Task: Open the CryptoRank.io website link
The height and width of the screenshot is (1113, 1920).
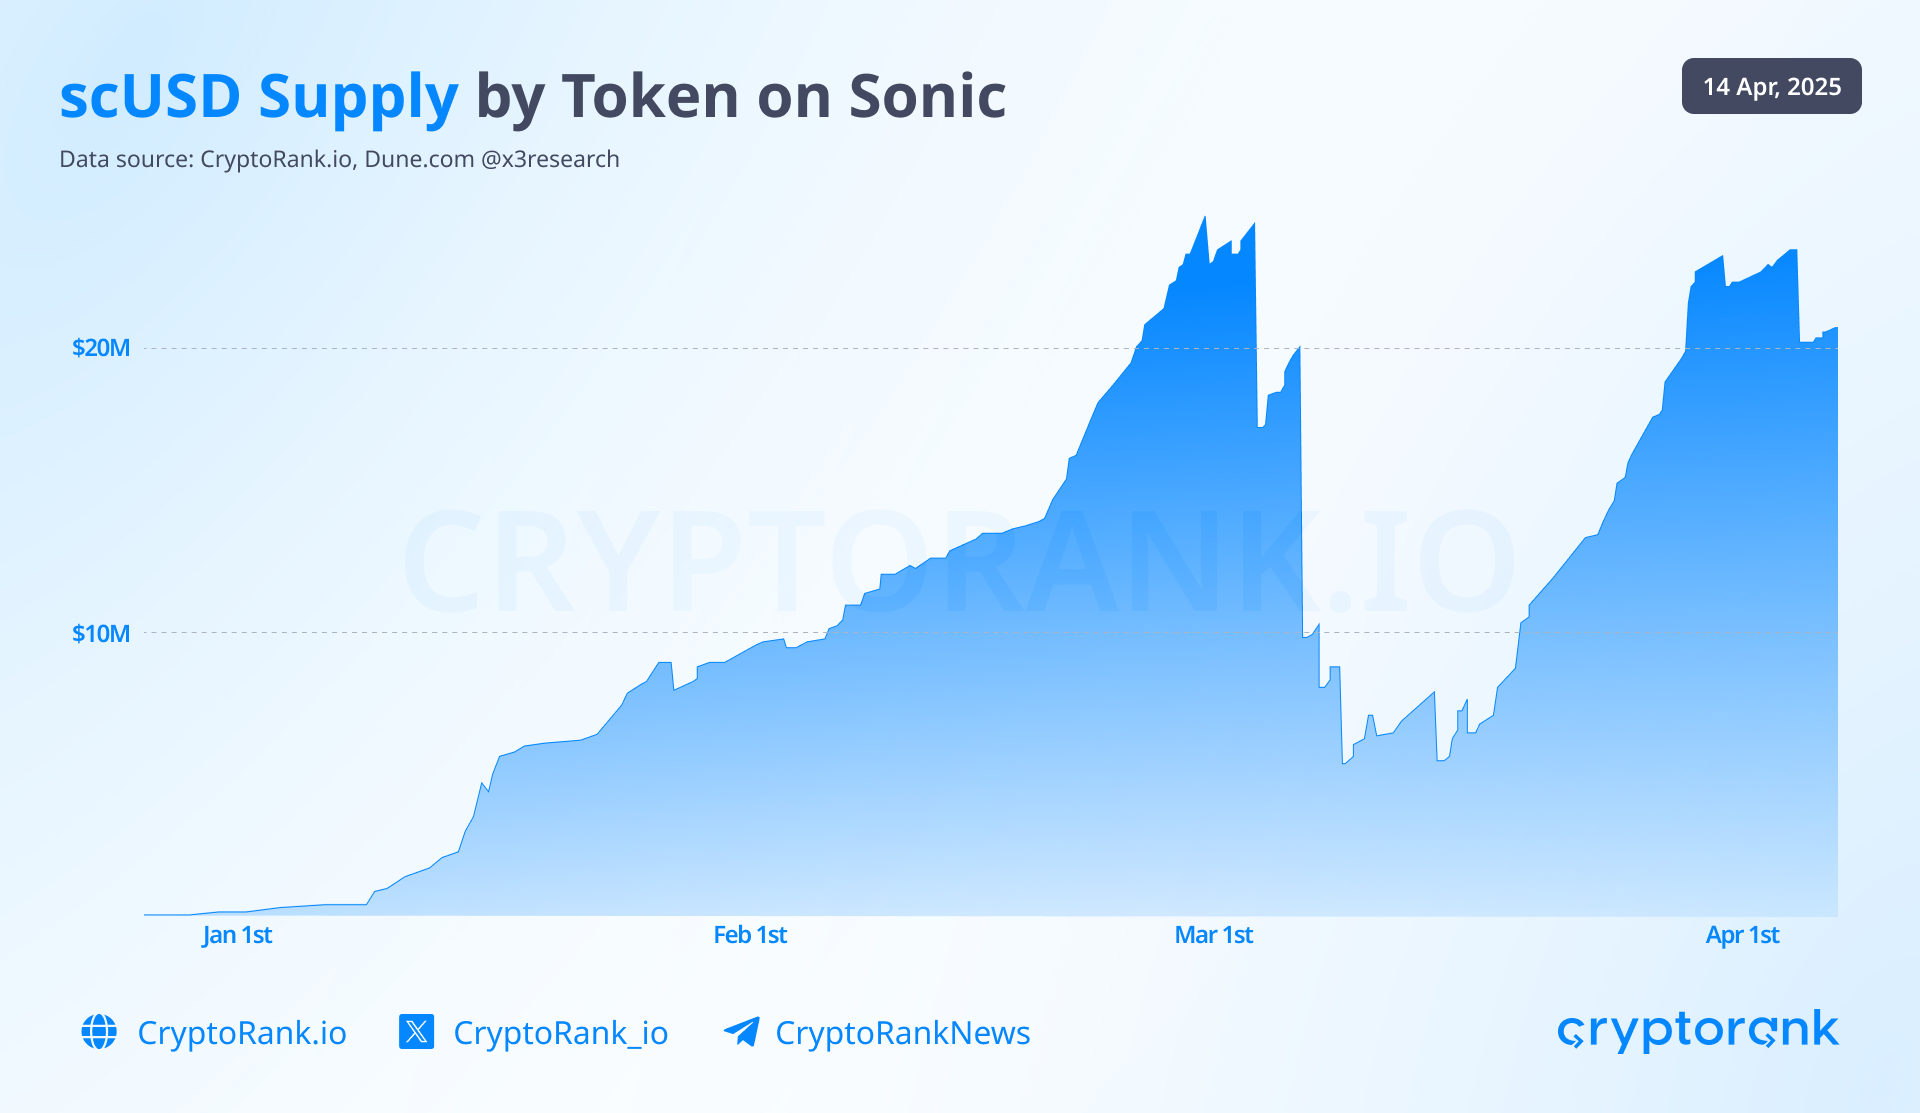Action: tap(242, 1033)
